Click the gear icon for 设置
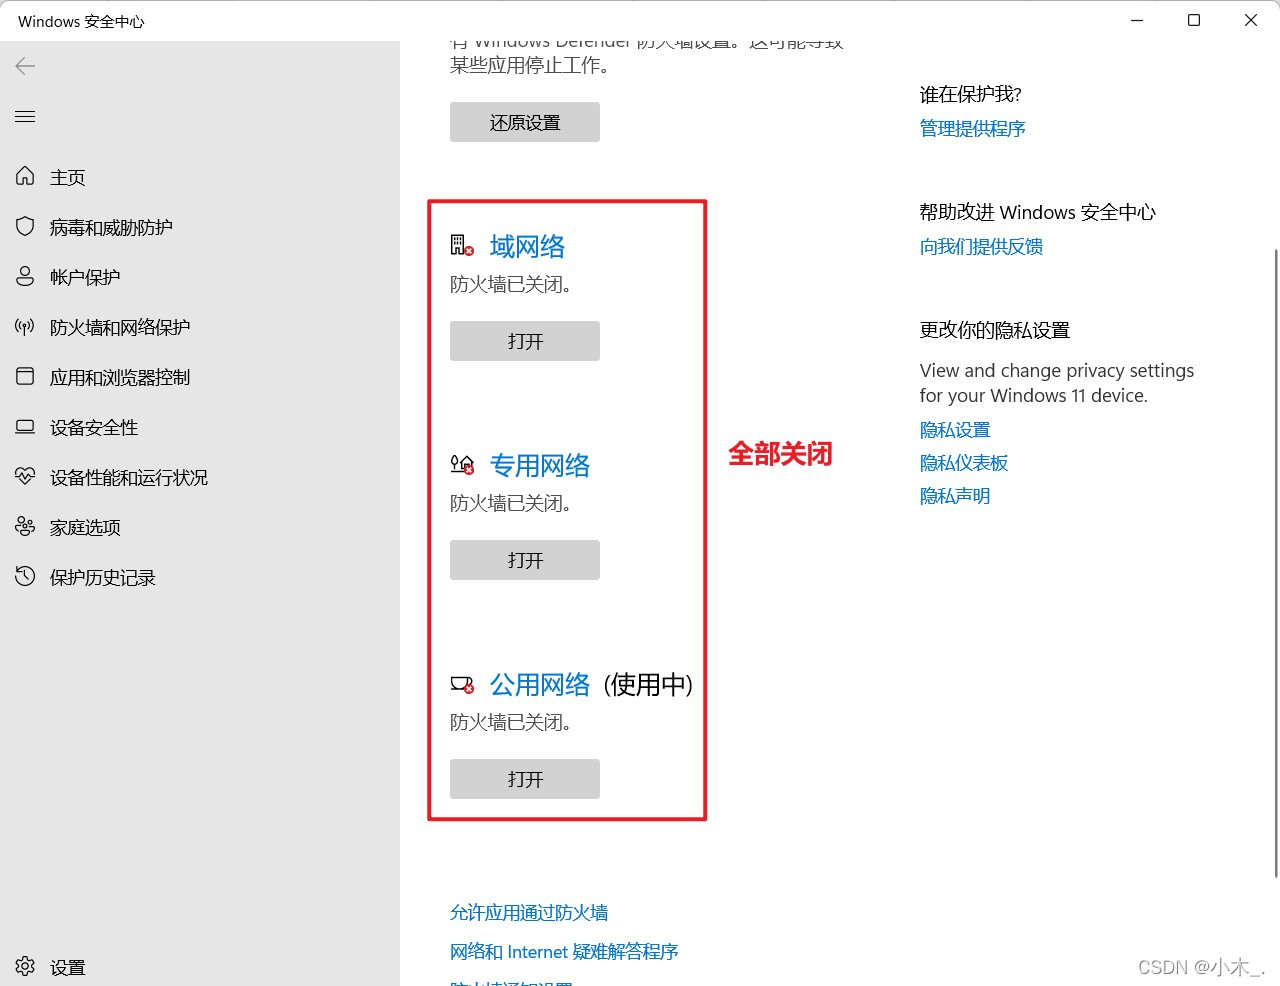 click(25, 967)
